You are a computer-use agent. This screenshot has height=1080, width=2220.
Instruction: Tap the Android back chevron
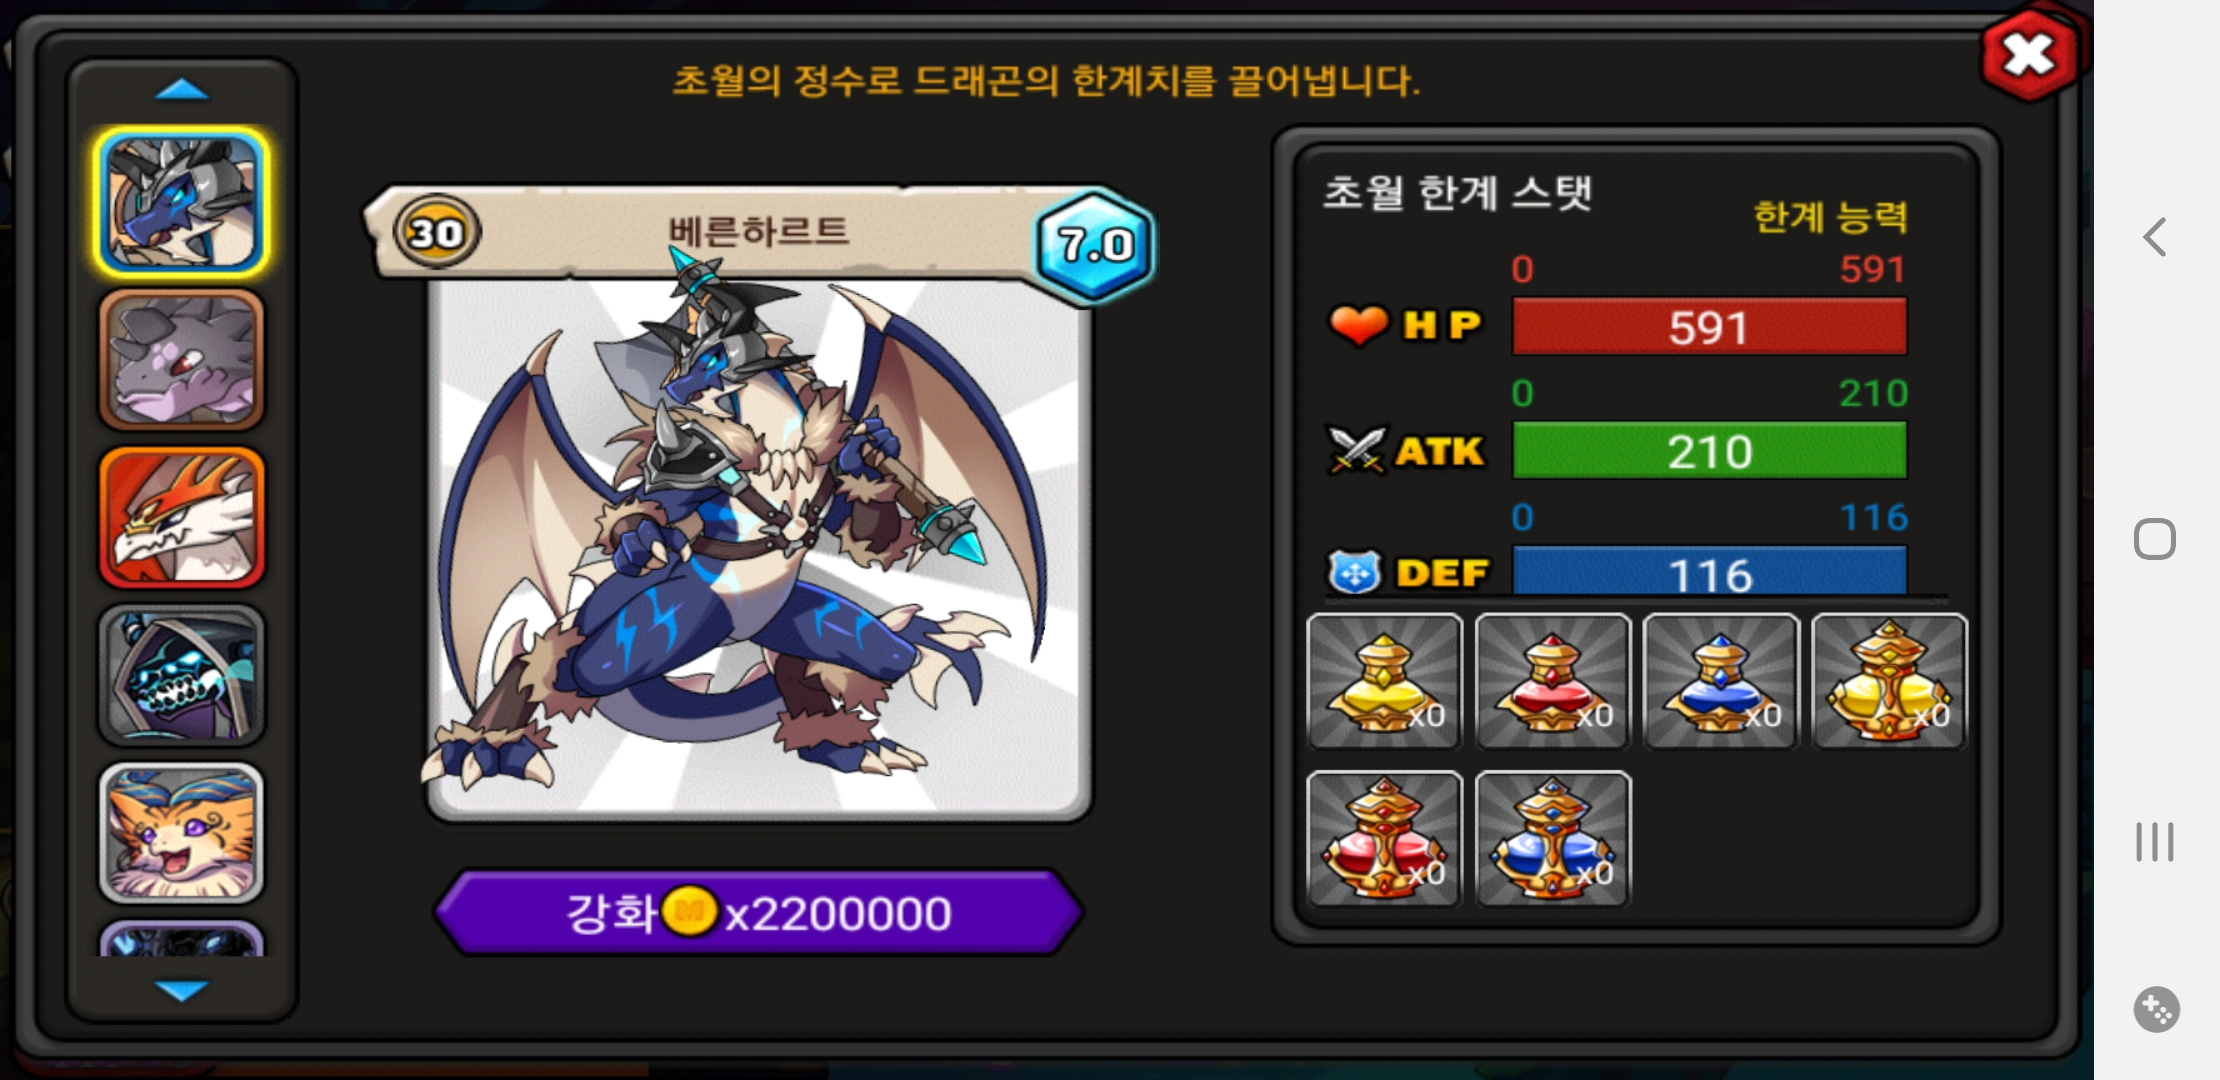(2155, 237)
